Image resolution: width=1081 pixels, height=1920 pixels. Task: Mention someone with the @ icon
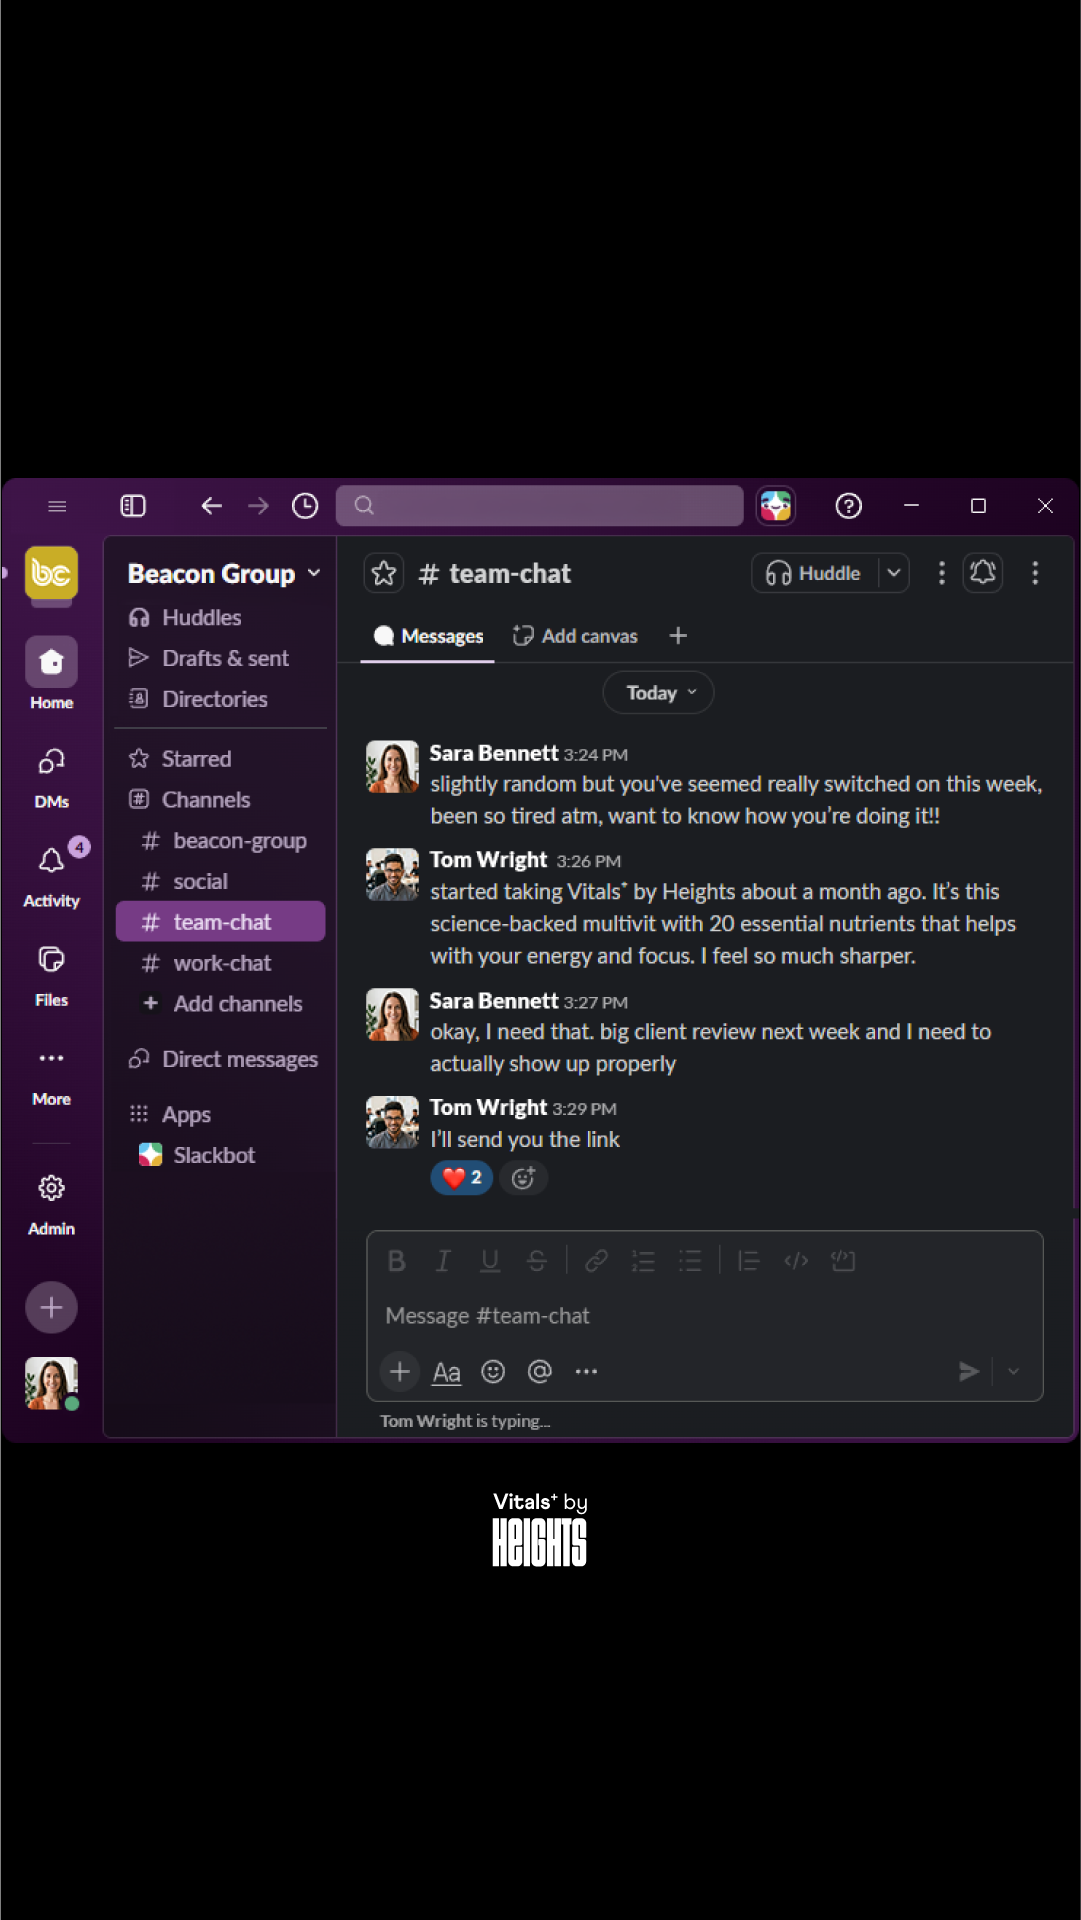click(x=540, y=1372)
